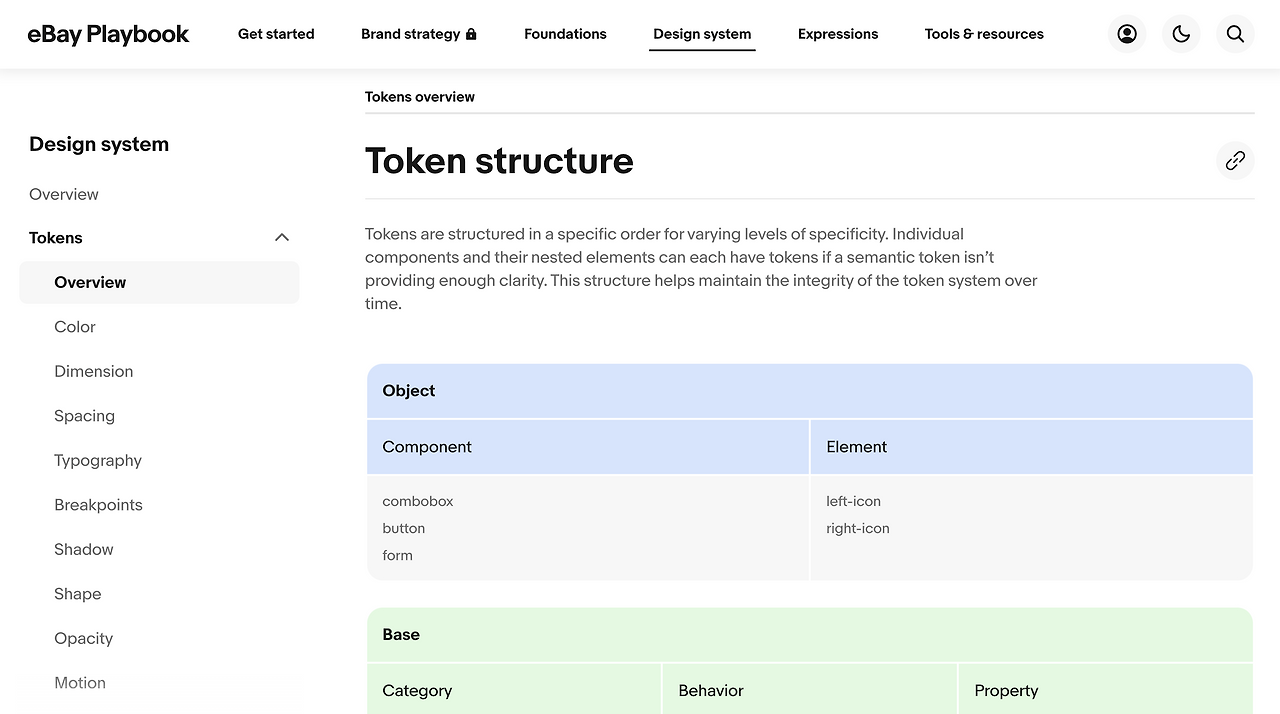Open search with the magnifier icon
This screenshot has width=1280, height=714.
pyautogui.click(x=1235, y=34)
